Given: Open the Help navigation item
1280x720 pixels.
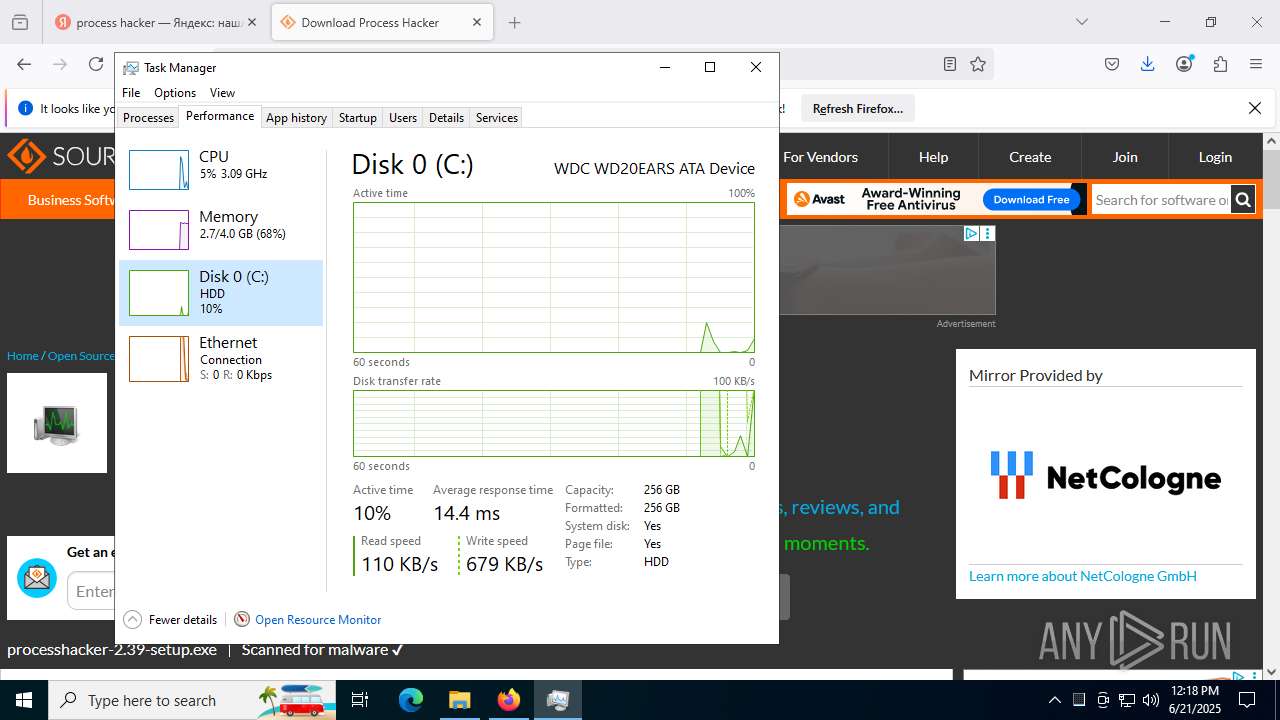Looking at the screenshot, I should click(x=933, y=157).
